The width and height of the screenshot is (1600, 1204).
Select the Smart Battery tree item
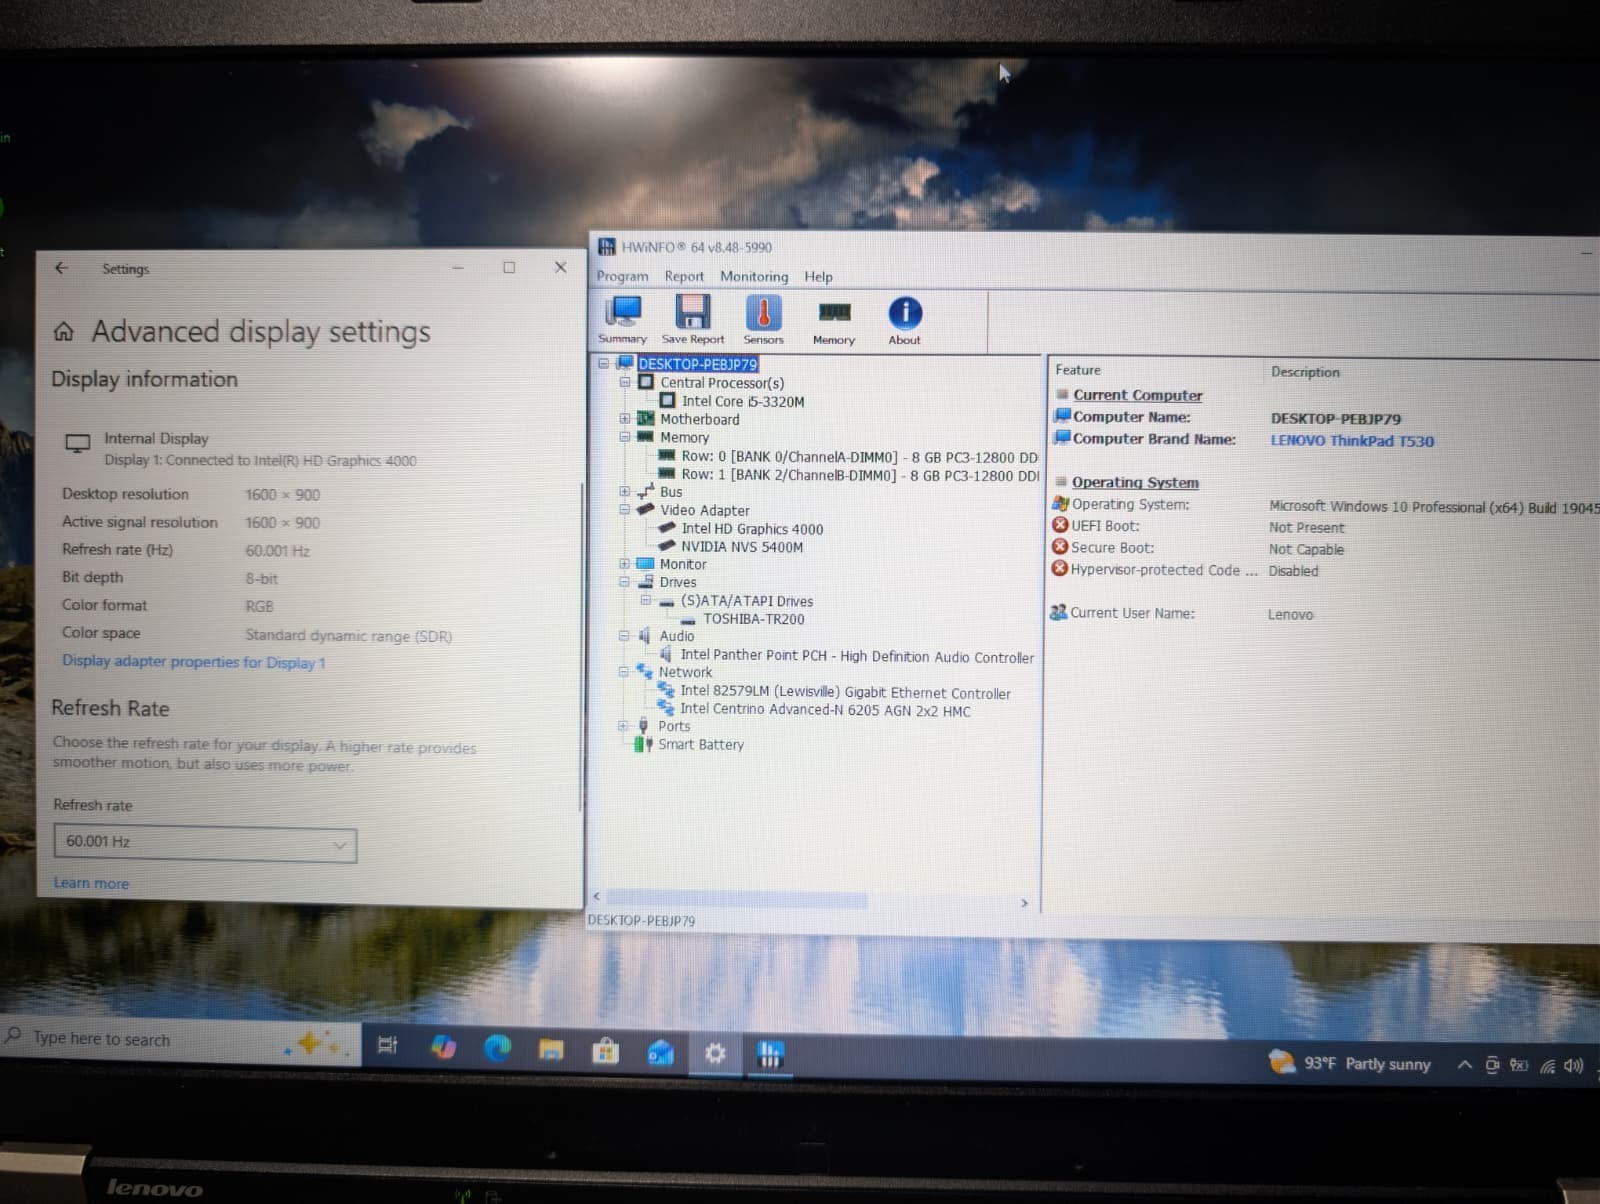[700, 745]
